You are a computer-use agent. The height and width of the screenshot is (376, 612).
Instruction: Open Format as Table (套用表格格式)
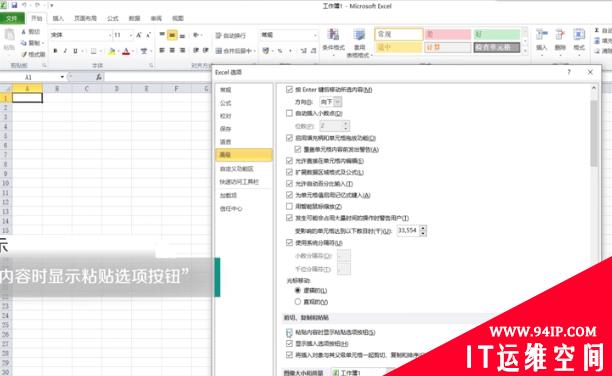point(359,43)
